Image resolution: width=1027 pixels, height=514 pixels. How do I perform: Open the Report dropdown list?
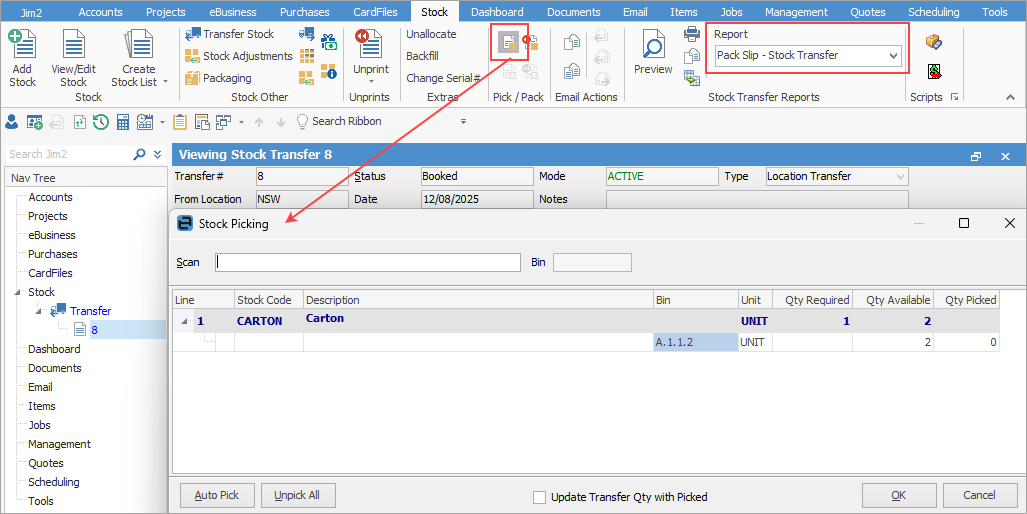click(894, 56)
